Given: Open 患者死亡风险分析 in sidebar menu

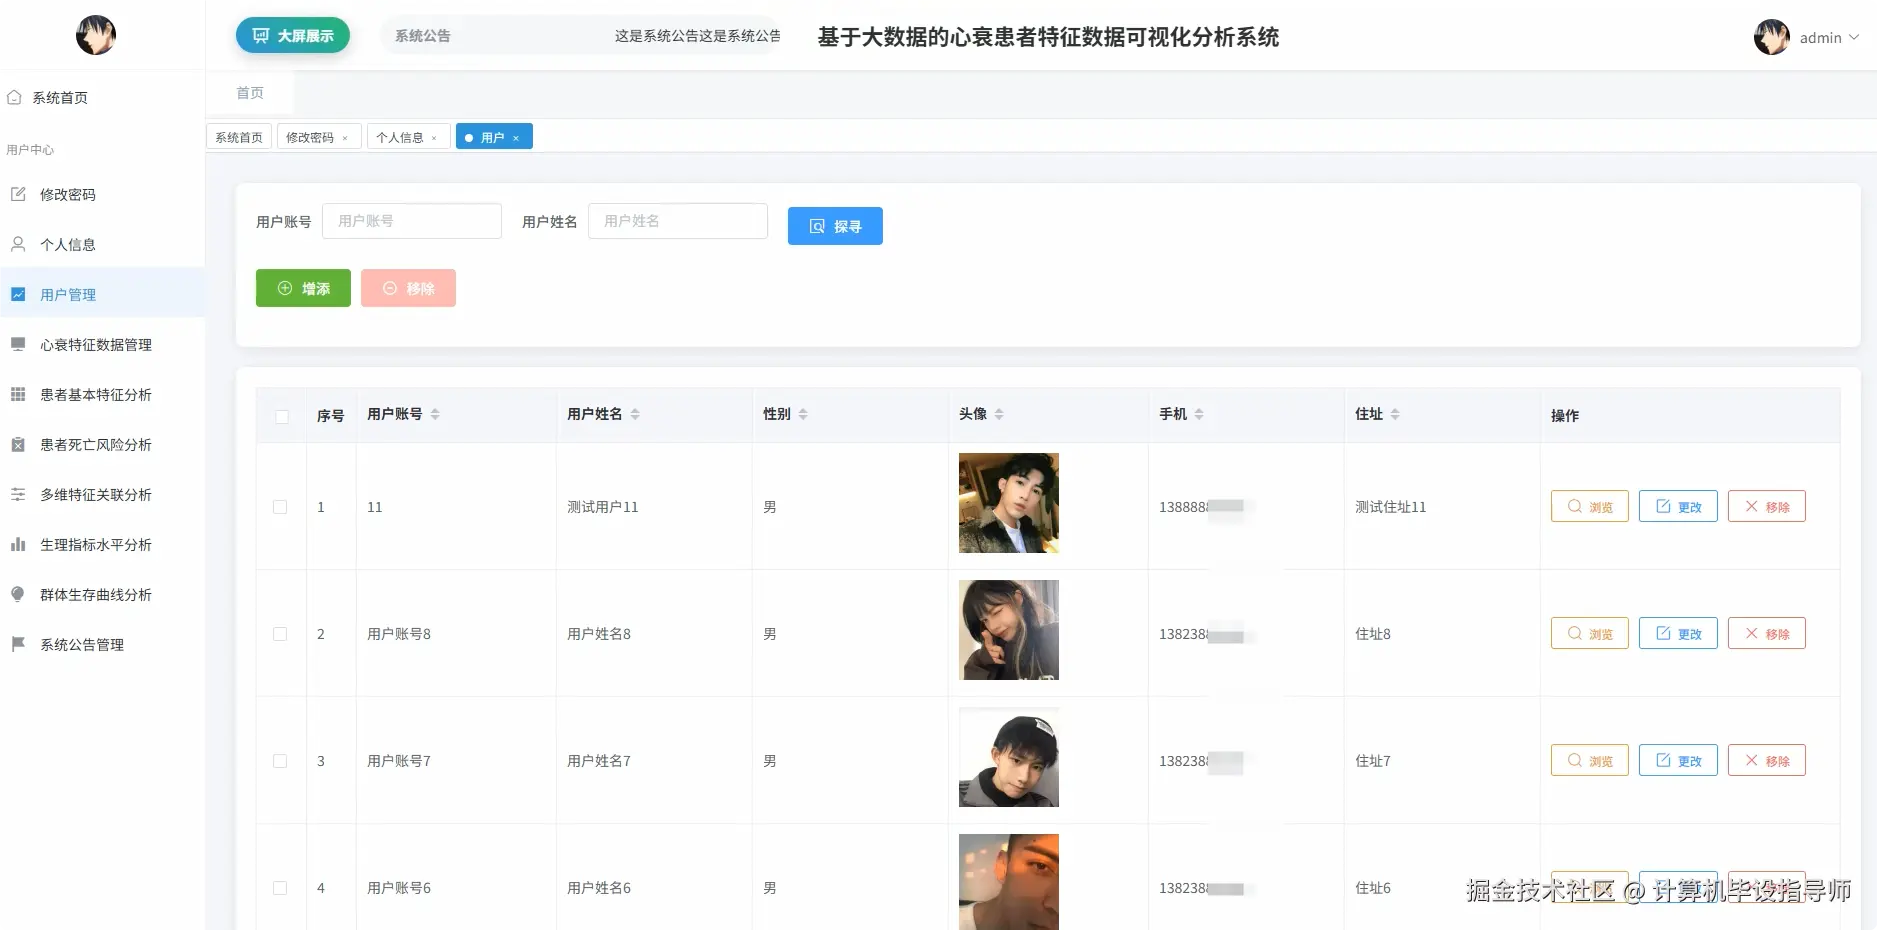Looking at the screenshot, I should tap(103, 444).
